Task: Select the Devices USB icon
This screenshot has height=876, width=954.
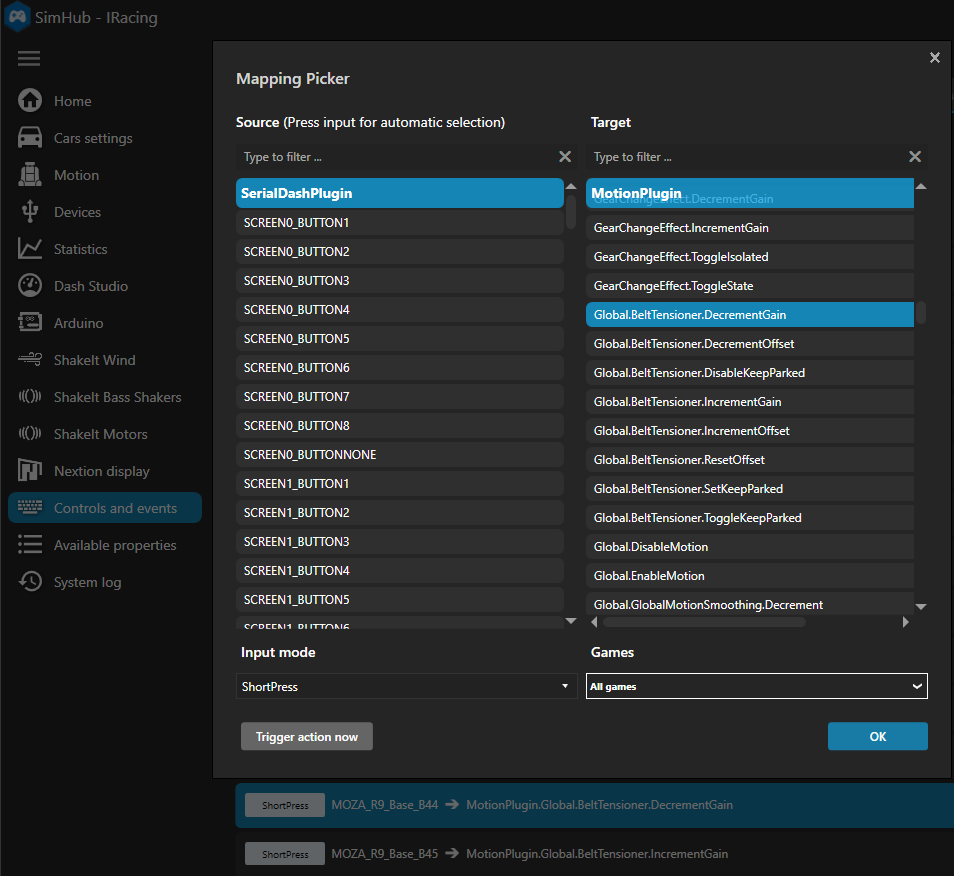Action: [30, 212]
